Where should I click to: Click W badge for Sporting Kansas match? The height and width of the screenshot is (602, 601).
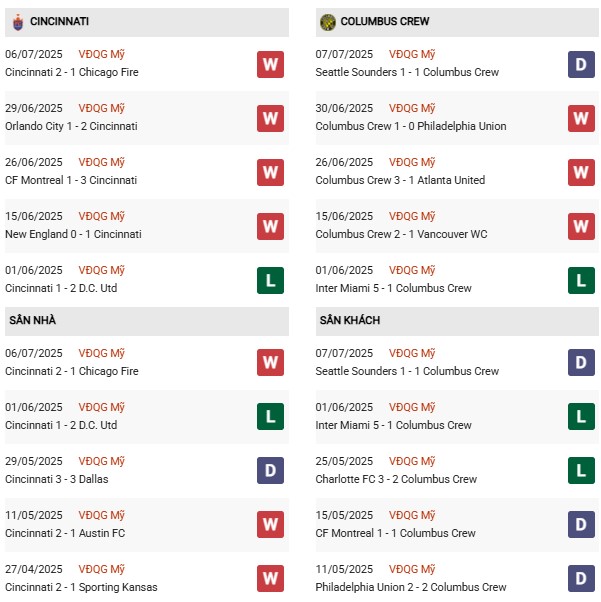[x=270, y=578]
